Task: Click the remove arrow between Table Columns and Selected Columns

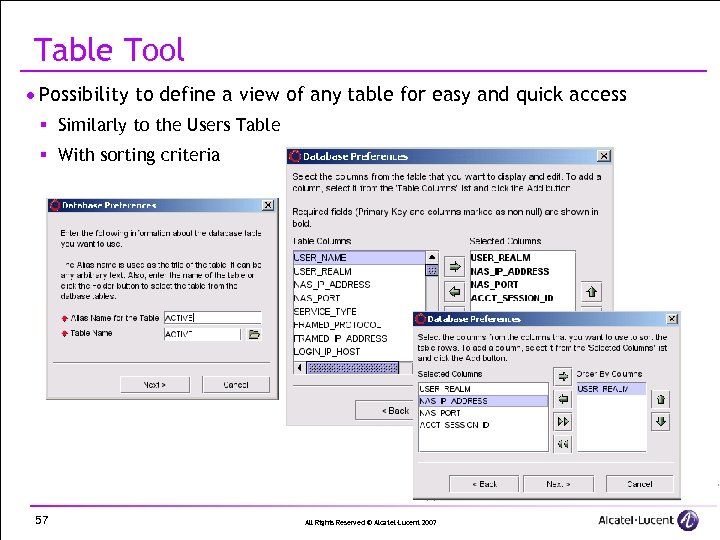Action: coord(455,291)
